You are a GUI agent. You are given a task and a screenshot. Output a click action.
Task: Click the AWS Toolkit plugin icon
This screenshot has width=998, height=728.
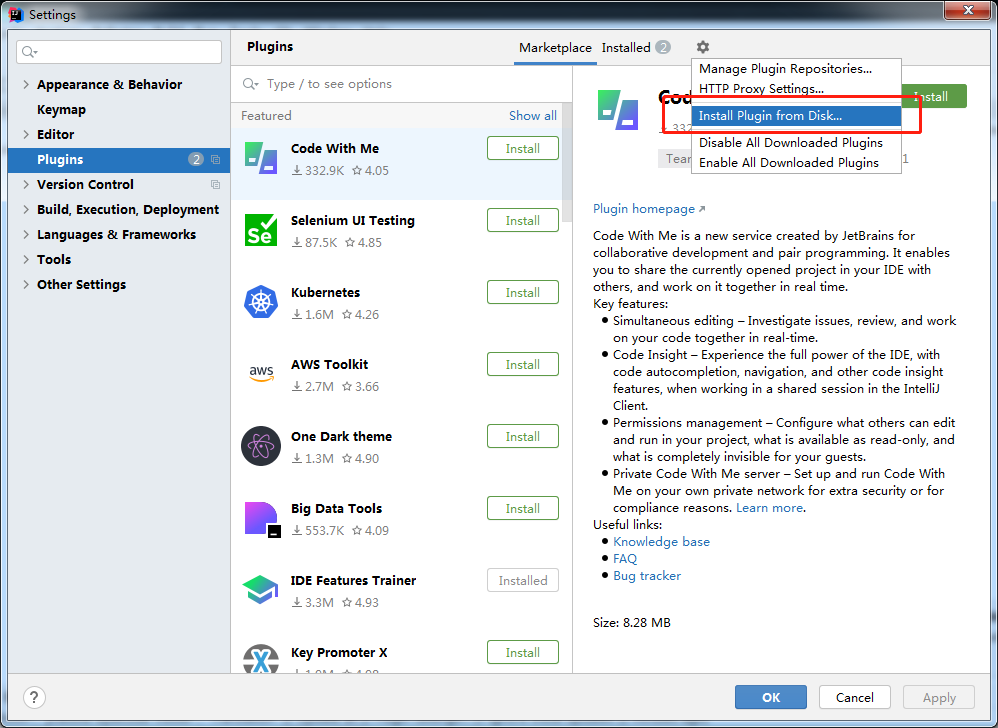[261, 374]
